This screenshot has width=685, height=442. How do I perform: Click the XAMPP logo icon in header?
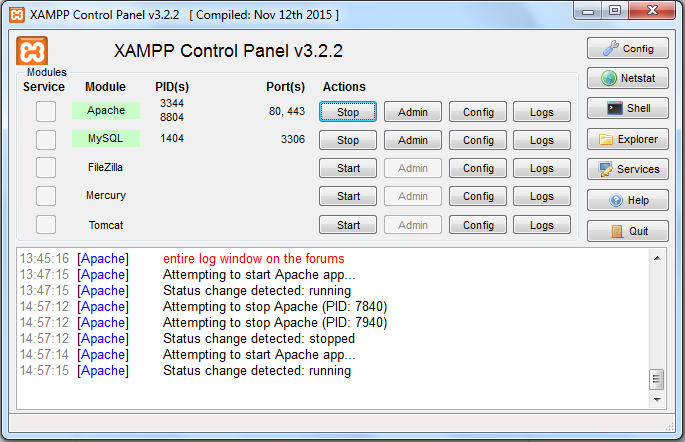click(33, 52)
